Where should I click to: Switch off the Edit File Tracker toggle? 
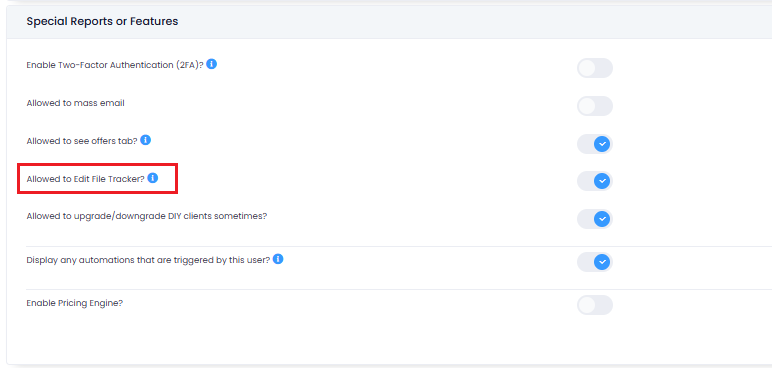click(595, 181)
